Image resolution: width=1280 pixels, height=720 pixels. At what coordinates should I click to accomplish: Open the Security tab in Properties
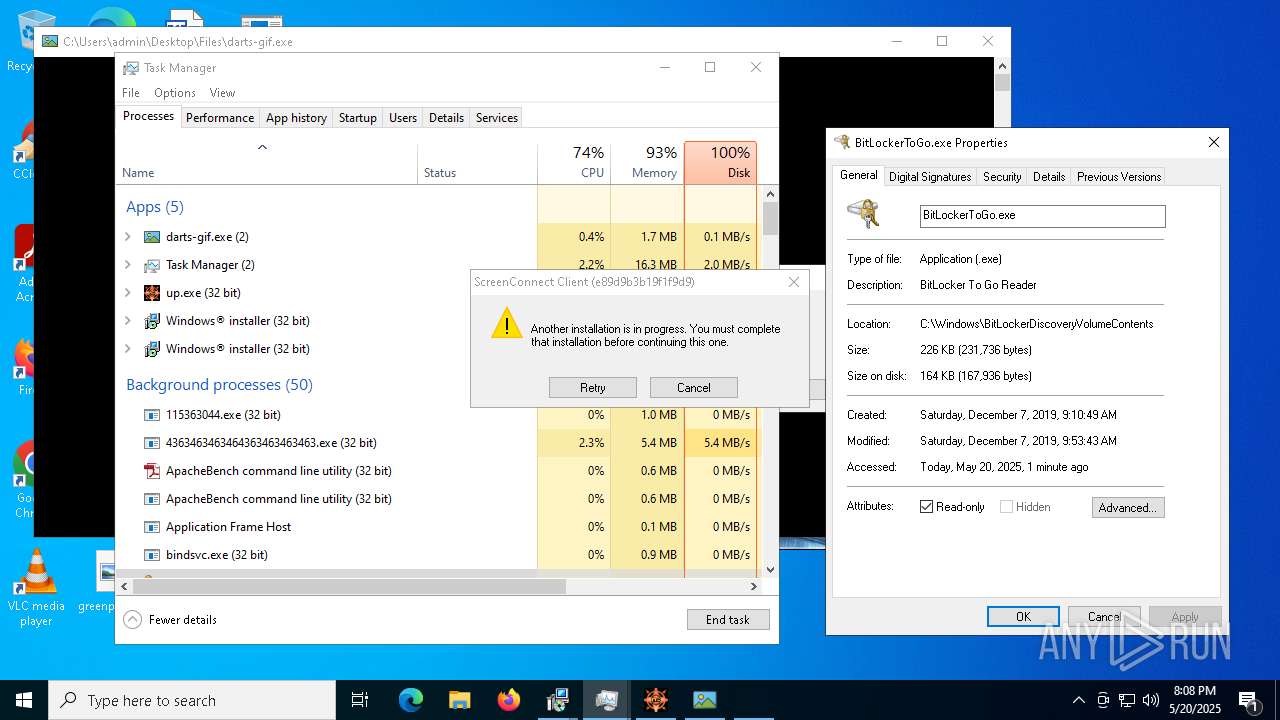[1002, 176]
